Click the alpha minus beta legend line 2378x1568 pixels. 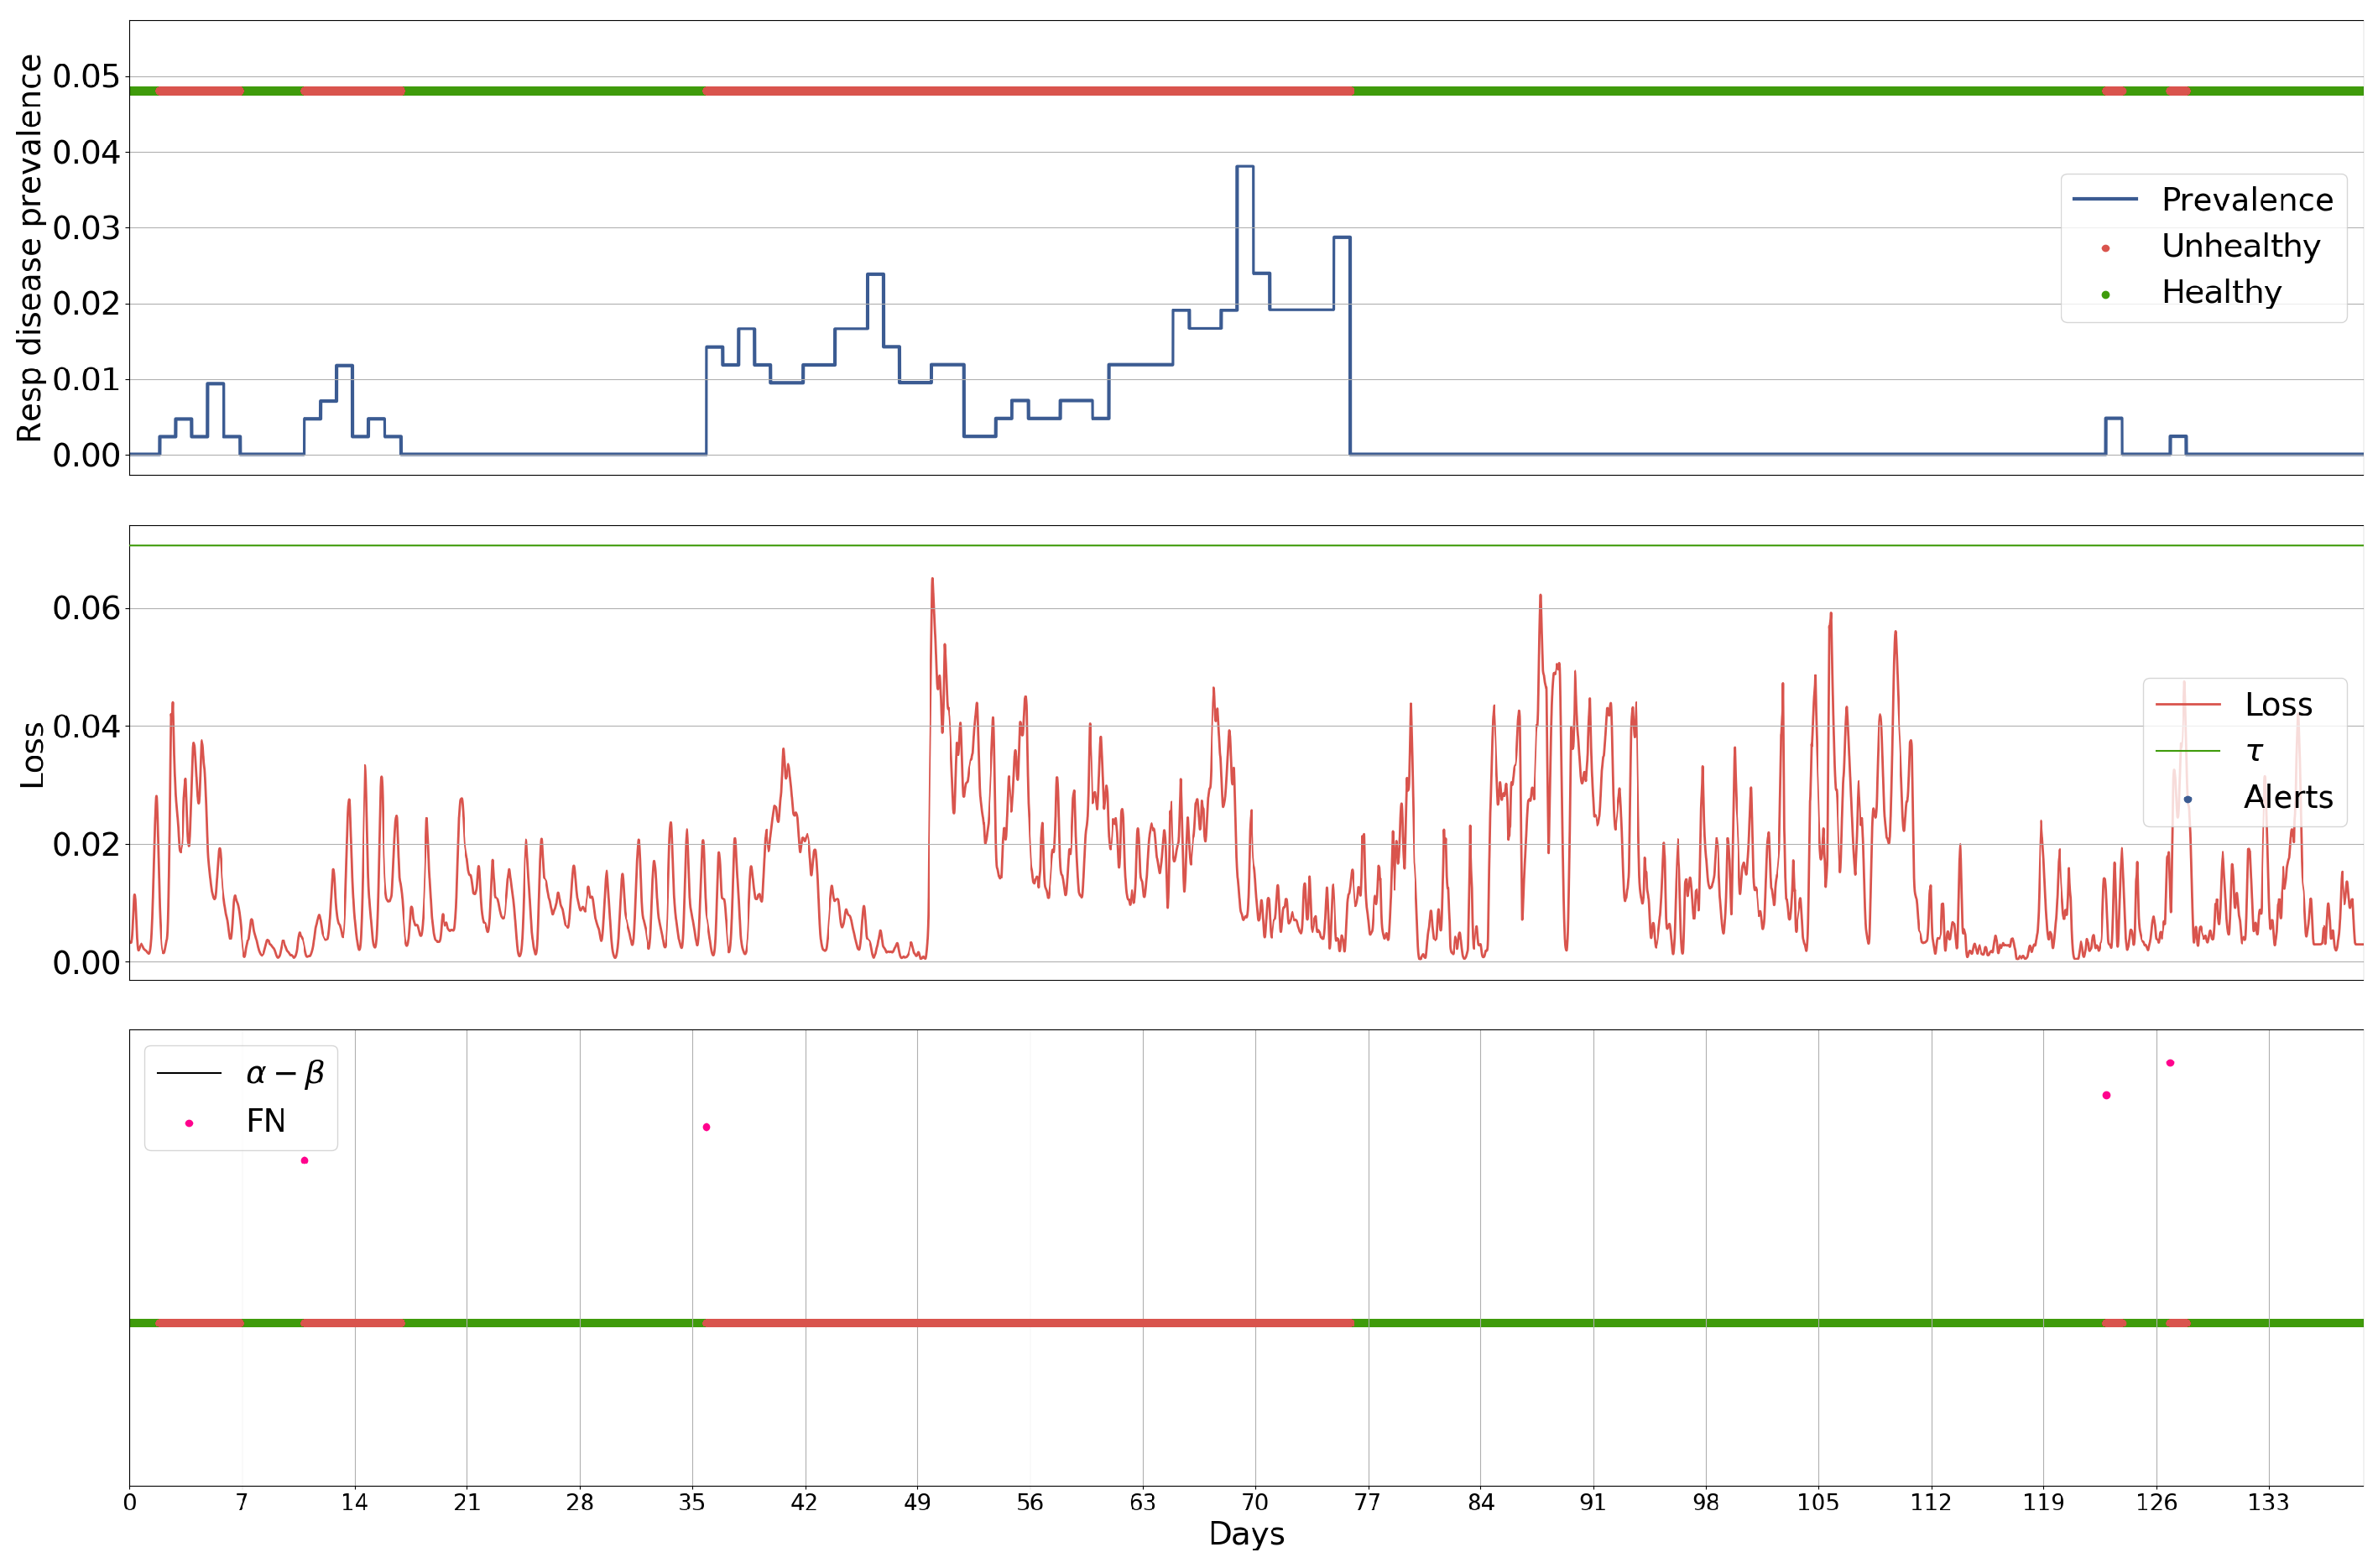click(x=189, y=1073)
